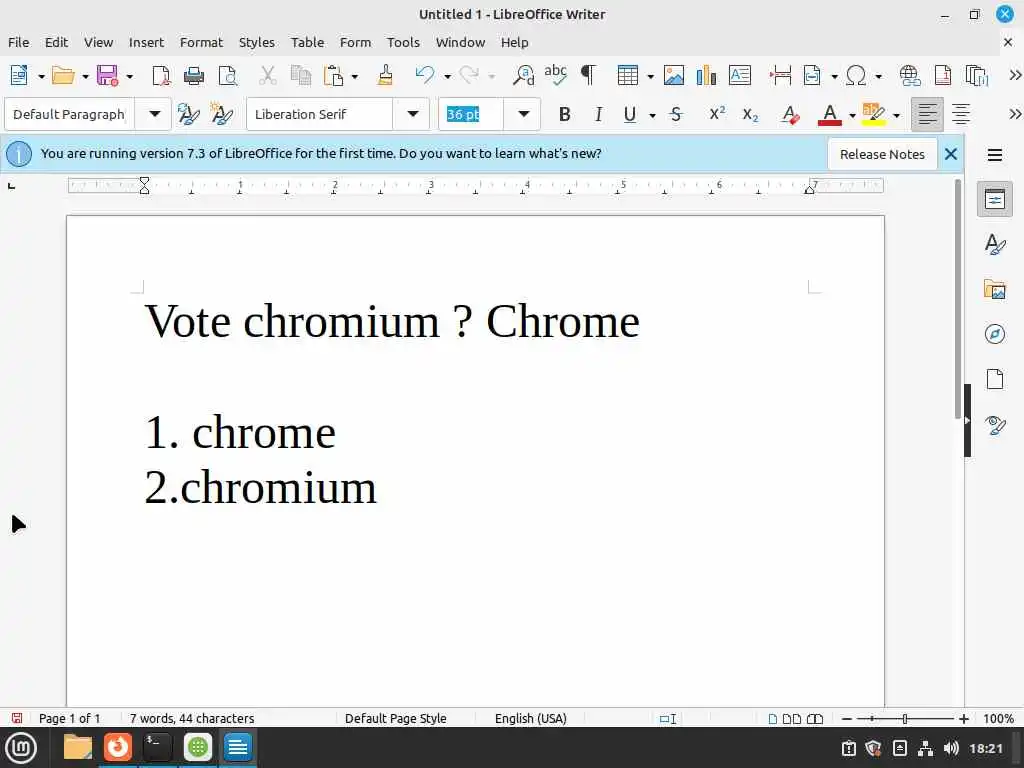Image resolution: width=1024 pixels, height=768 pixels.
Task: Open the Navigator sidebar deck
Action: click(995, 334)
